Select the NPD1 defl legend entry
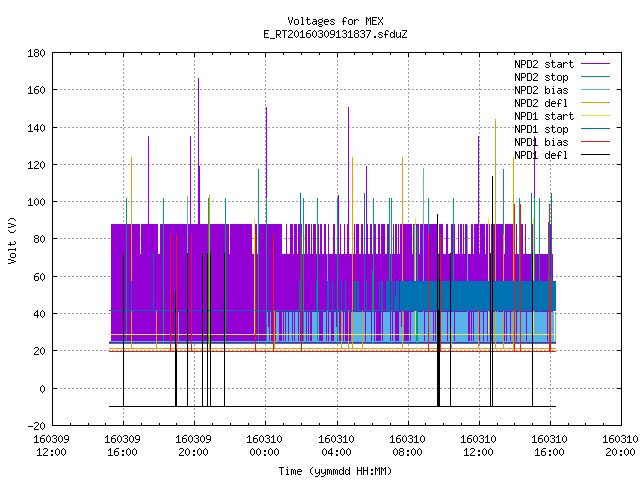The image size is (640, 480). [541, 156]
